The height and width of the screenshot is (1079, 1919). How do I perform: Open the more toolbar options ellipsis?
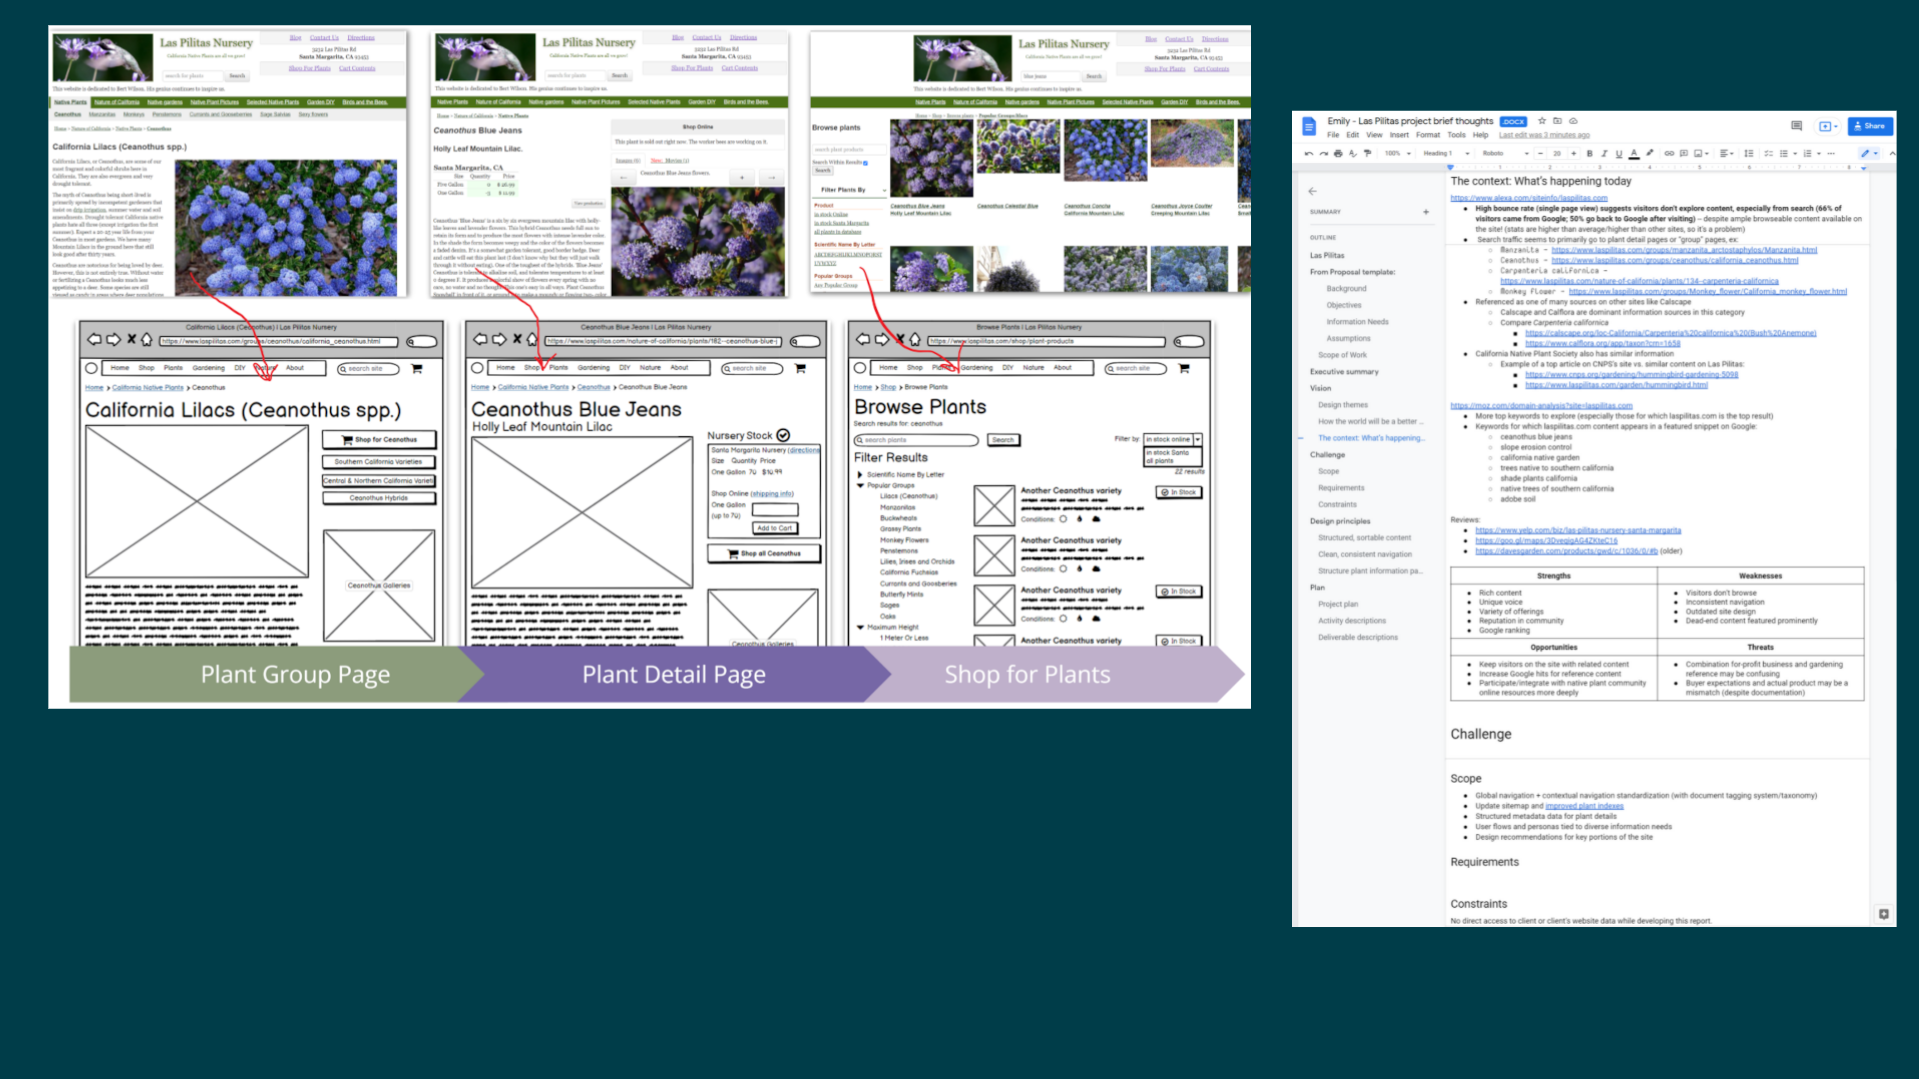click(x=1831, y=153)
